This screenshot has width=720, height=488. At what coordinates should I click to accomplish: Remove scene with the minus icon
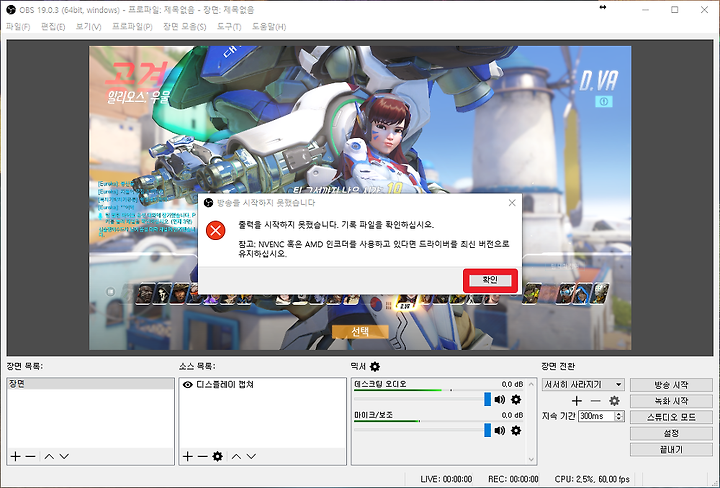[30, 456]
